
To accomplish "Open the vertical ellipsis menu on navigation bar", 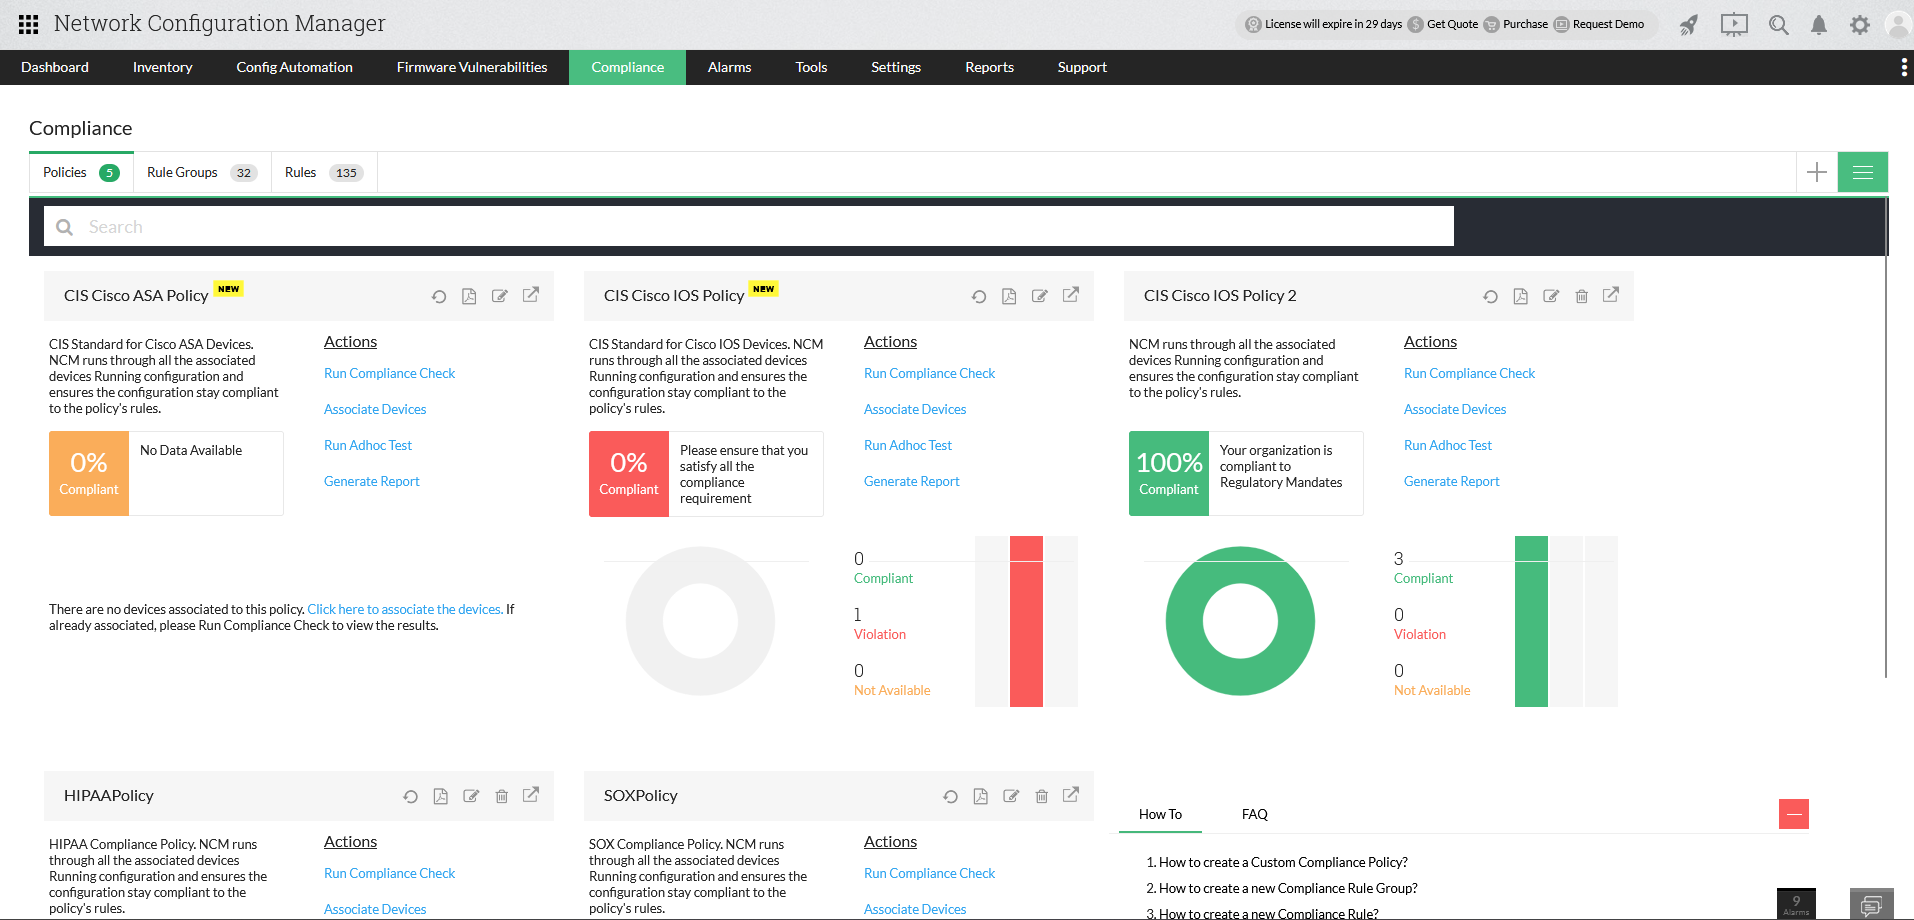I will (x=1902, y=67).
